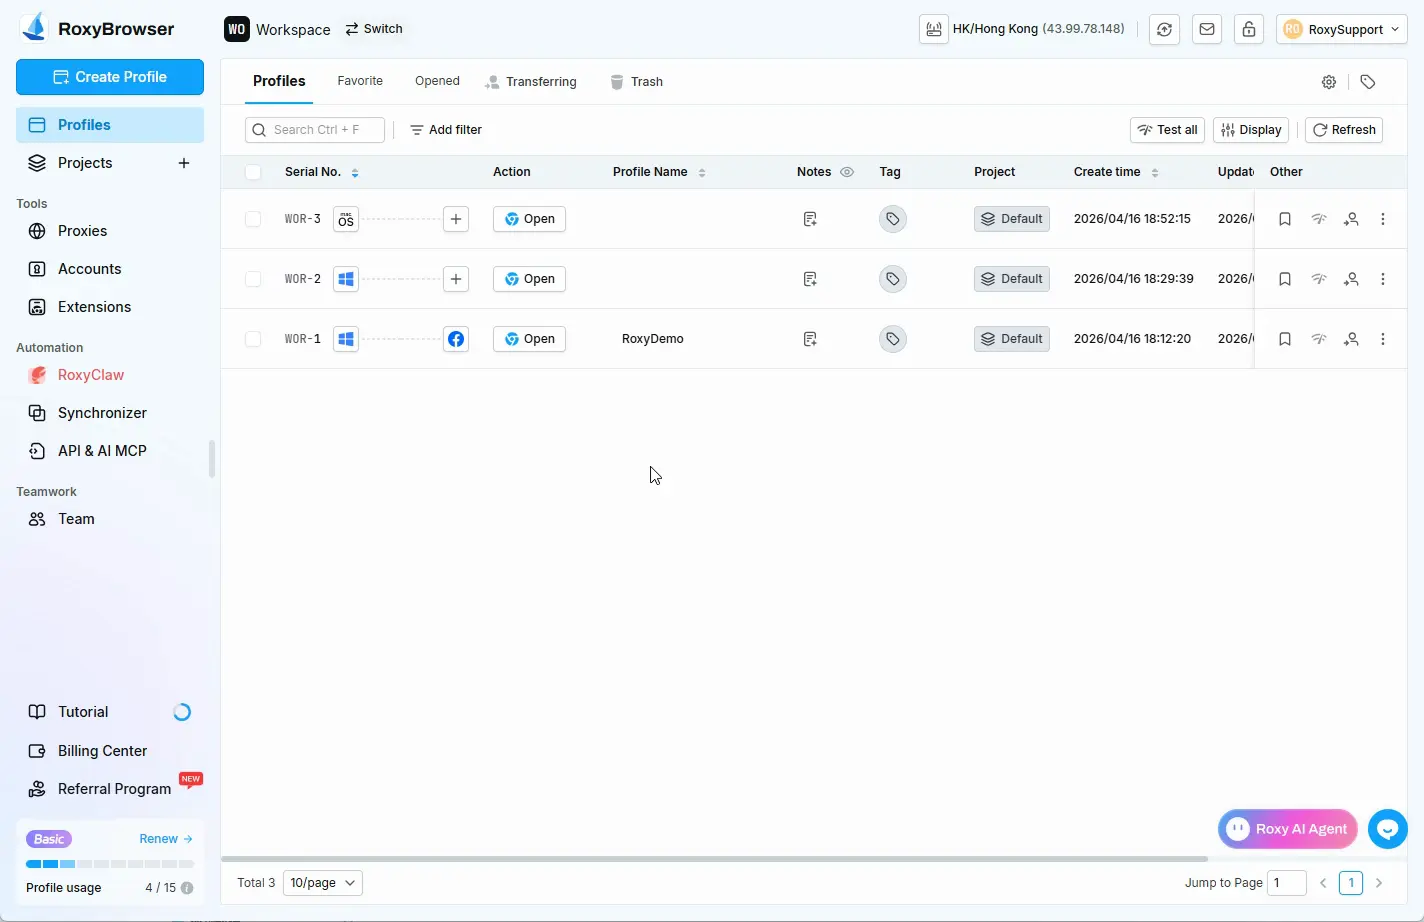Open the sync refresh icon in top bar

click(x=1164, y=29)
